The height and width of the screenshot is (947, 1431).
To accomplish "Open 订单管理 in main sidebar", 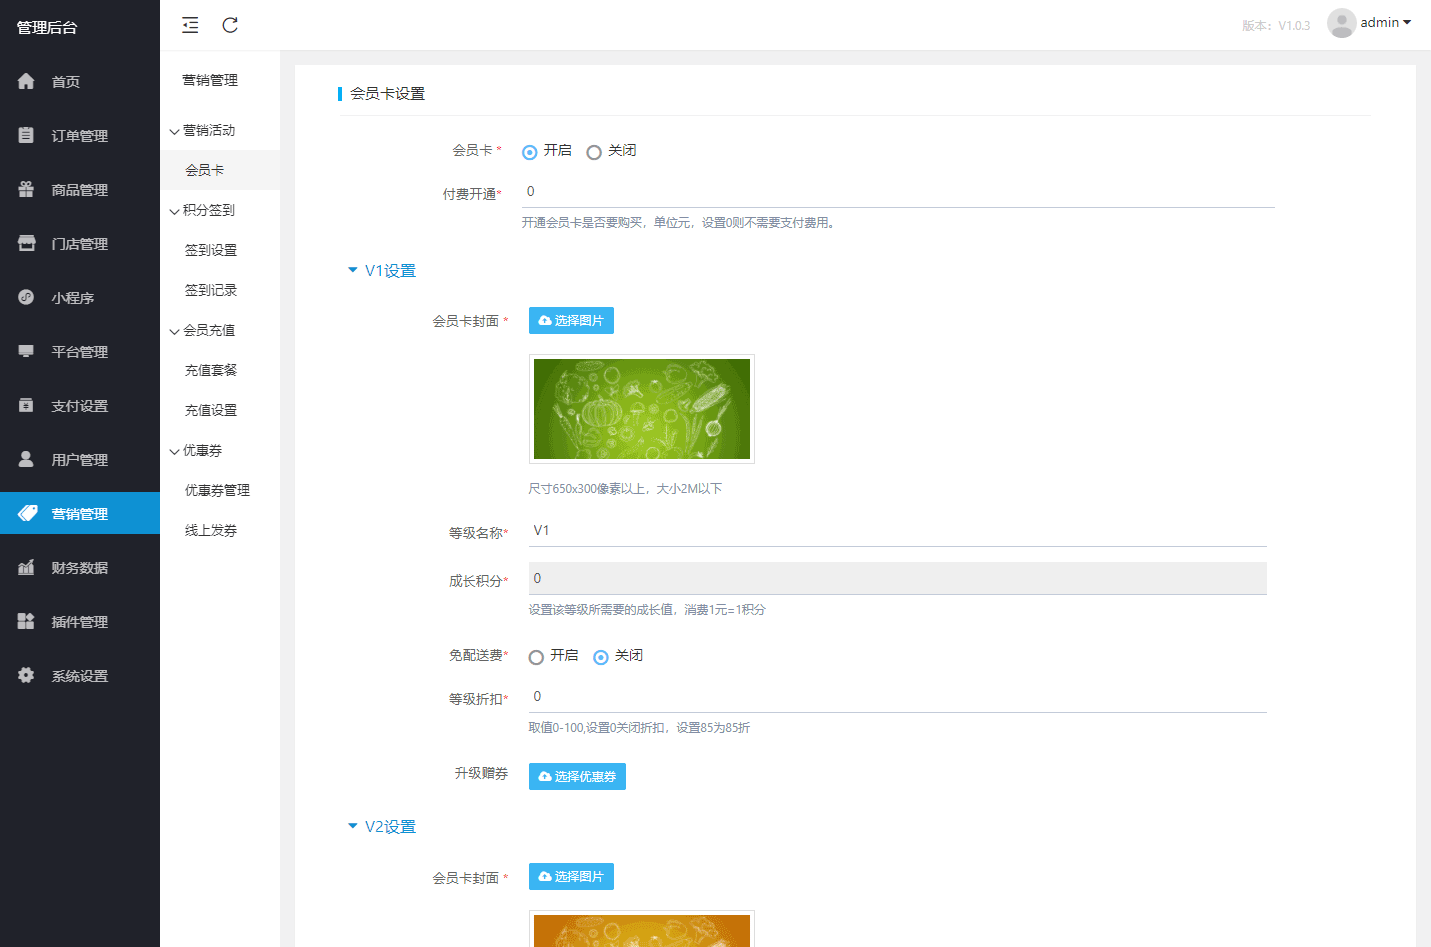I will pyautogui.click(x=80, y=135).
